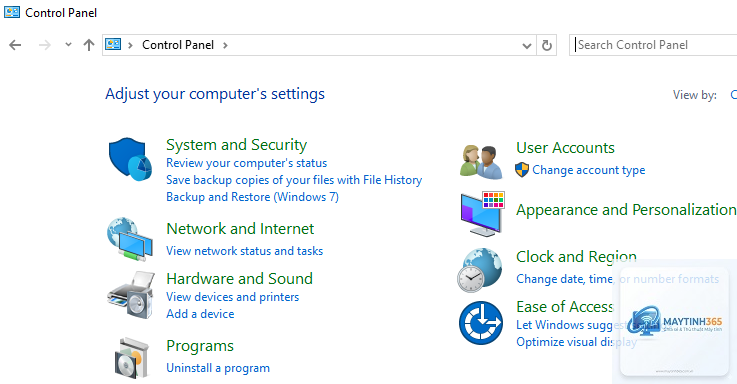Click Change account type link

pyautogui.click(x=588, y=170)
